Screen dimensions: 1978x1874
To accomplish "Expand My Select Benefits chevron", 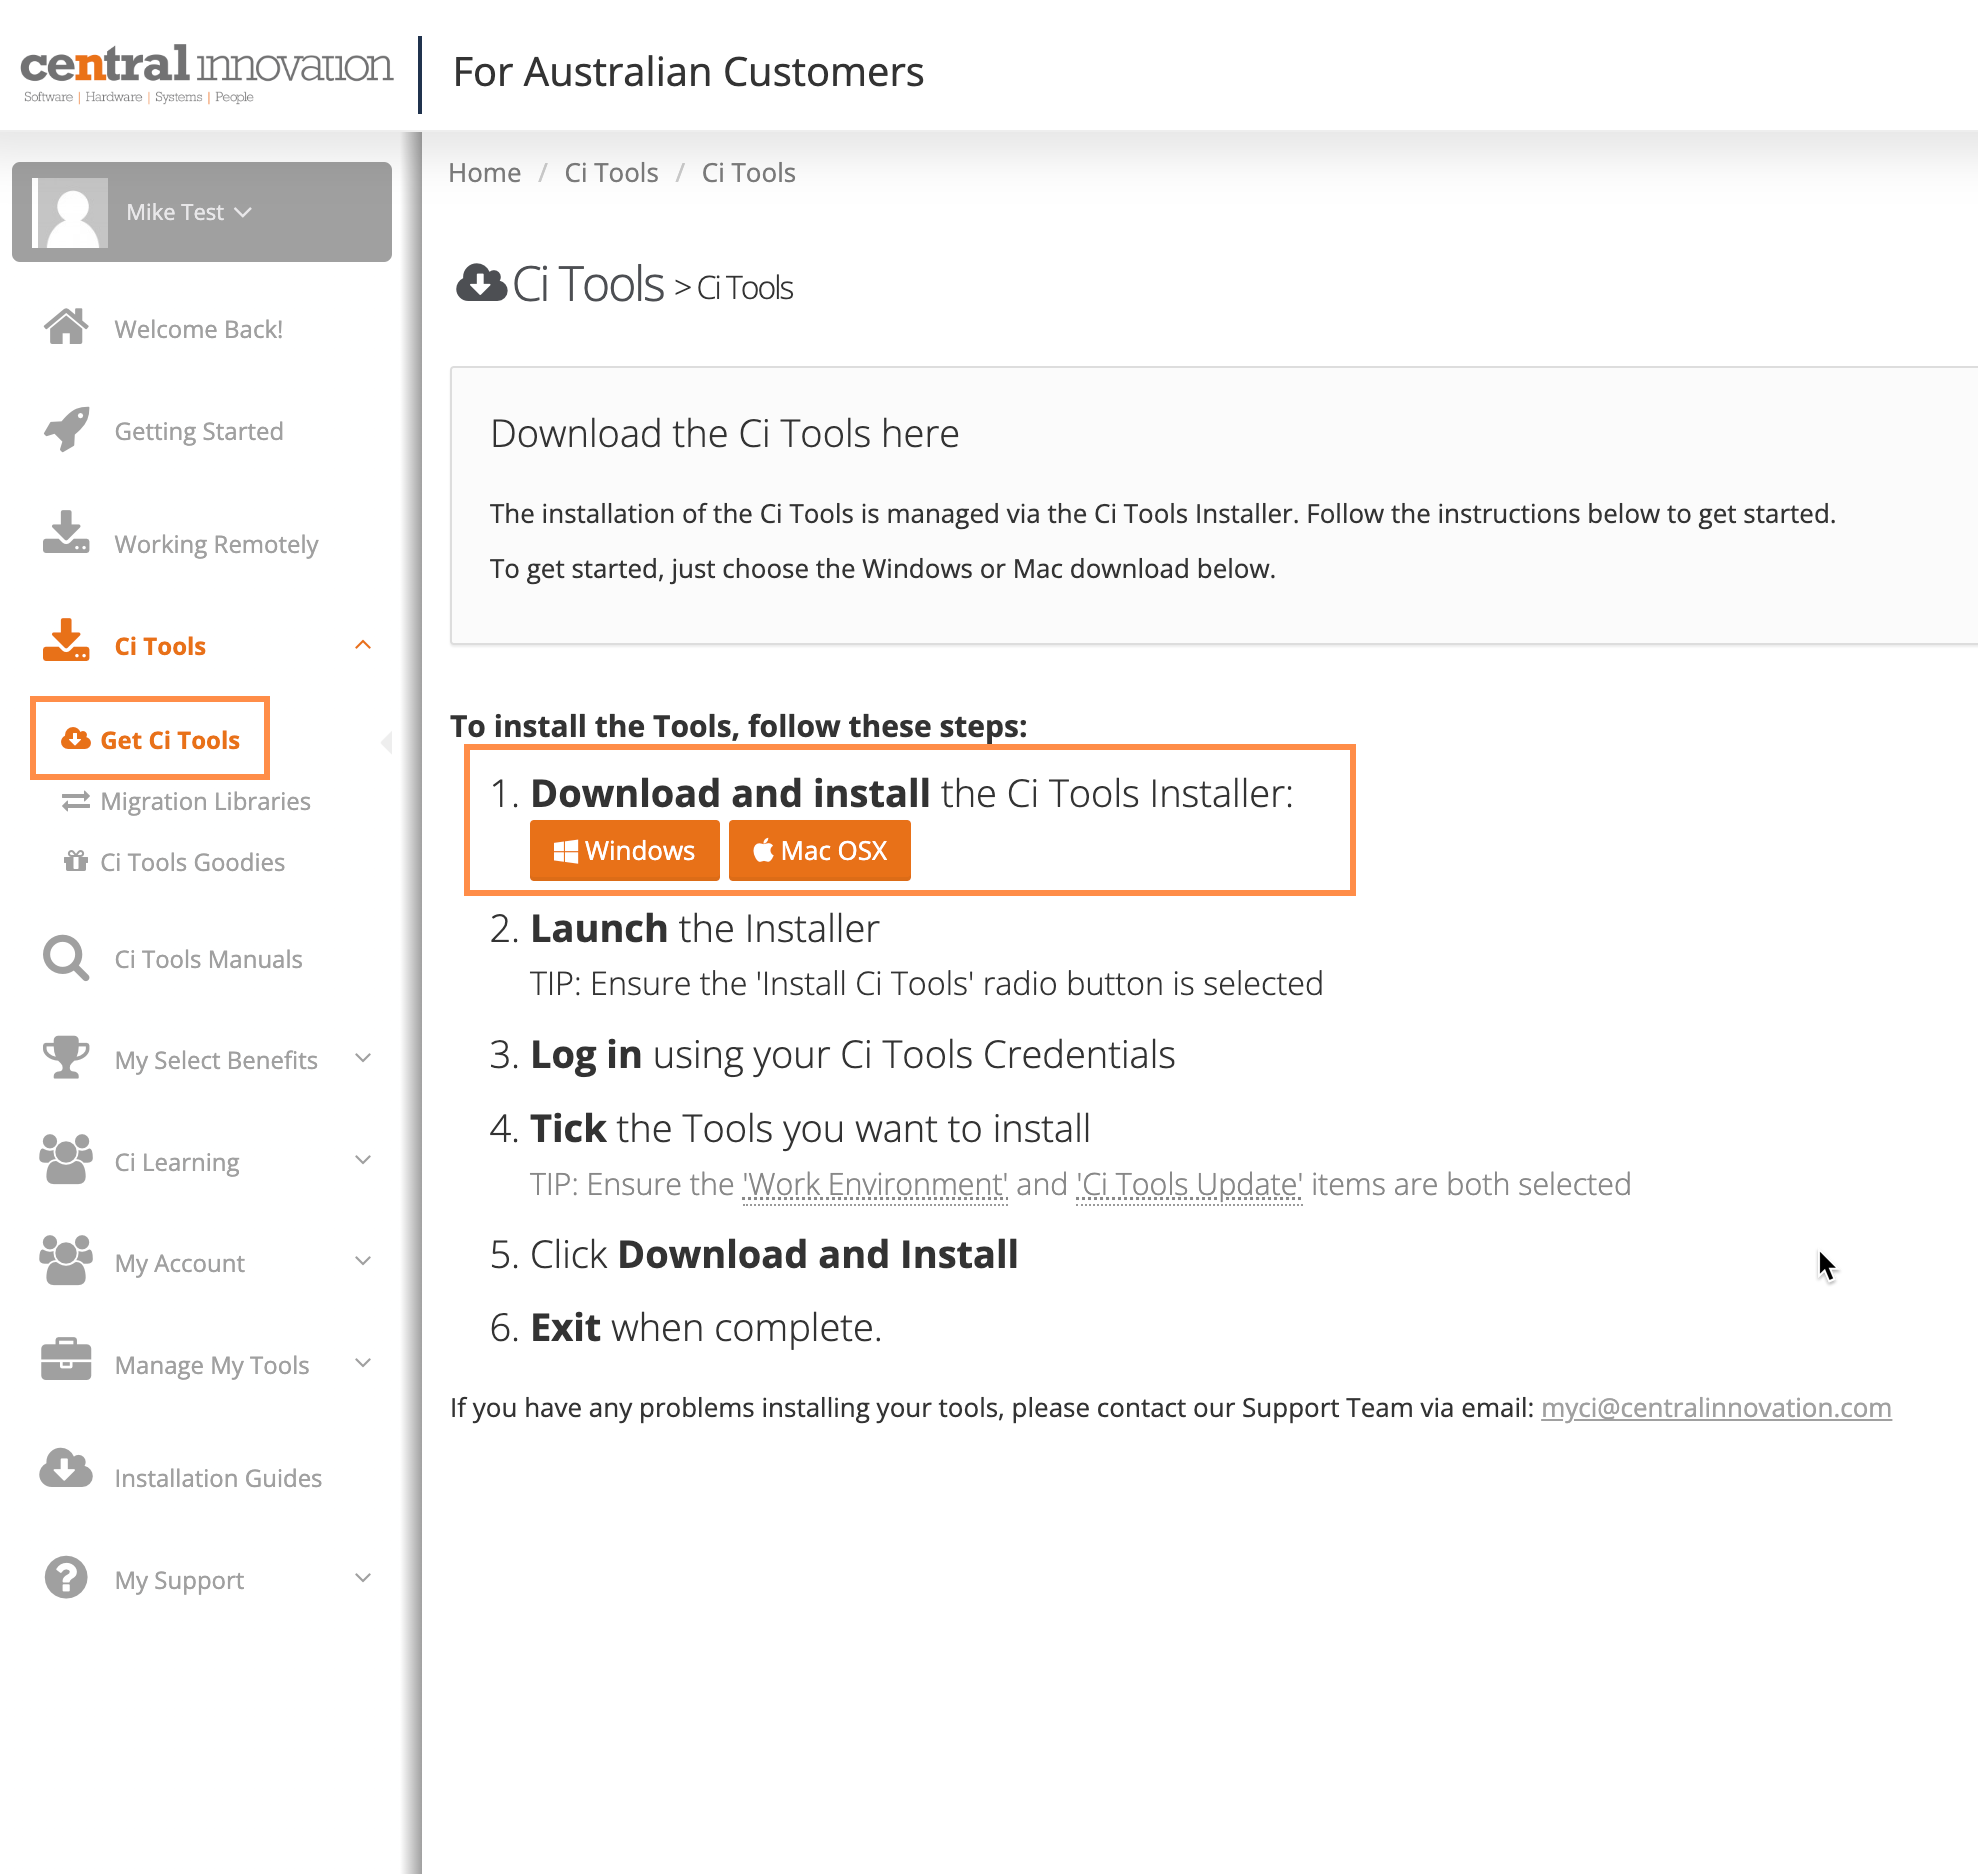I will pyautogui.click(x=363, y=1058).
